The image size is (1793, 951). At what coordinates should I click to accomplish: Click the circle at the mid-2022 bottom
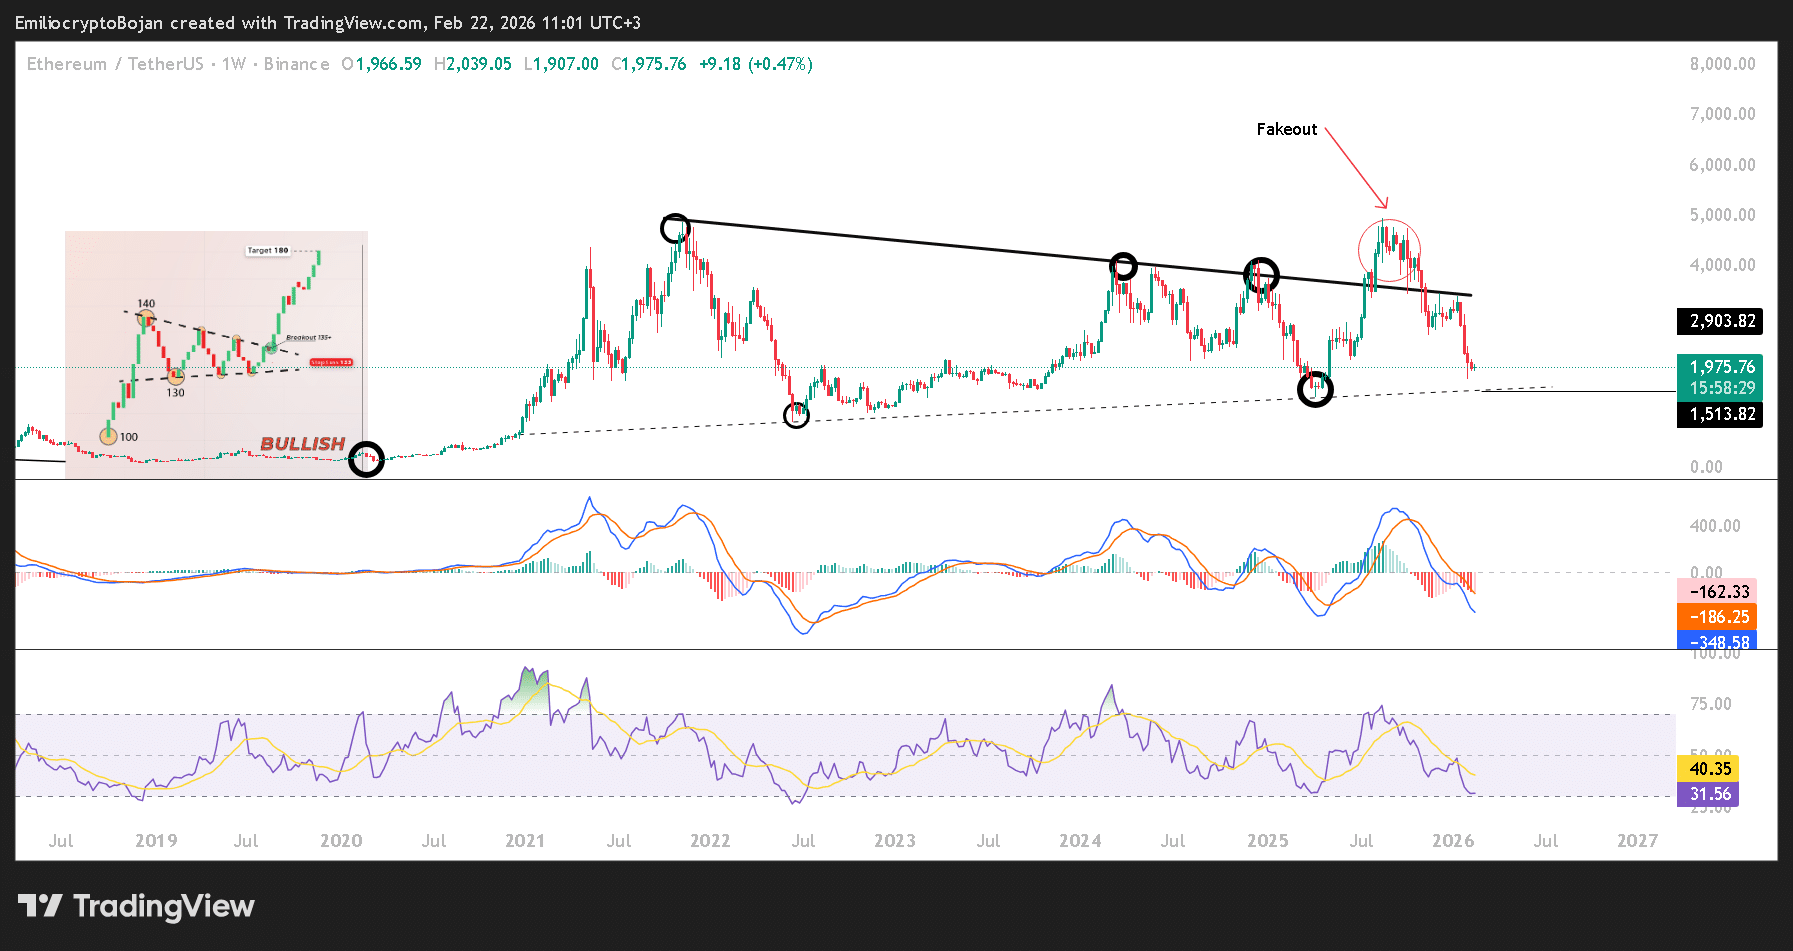point(796,414)
